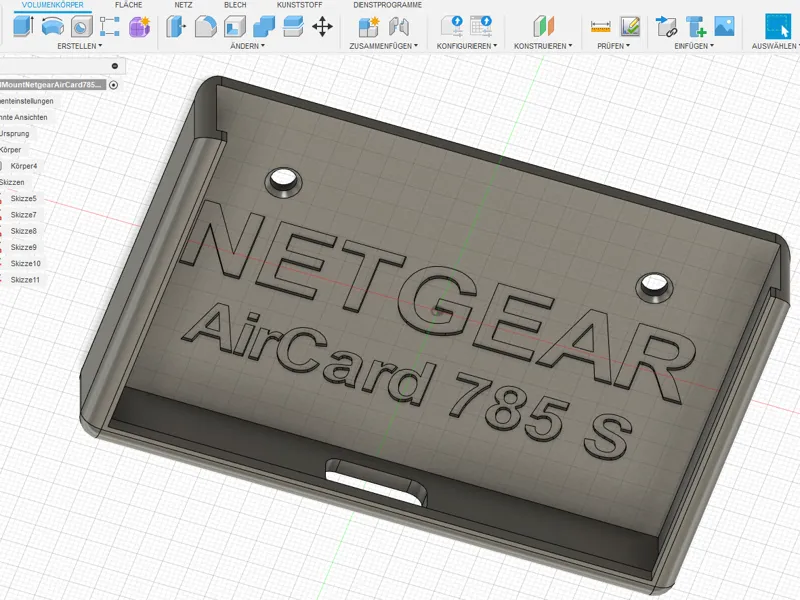The width and height of the screenshot is (800, 600).
Task: Click the New Component icon
Action: 368,26
